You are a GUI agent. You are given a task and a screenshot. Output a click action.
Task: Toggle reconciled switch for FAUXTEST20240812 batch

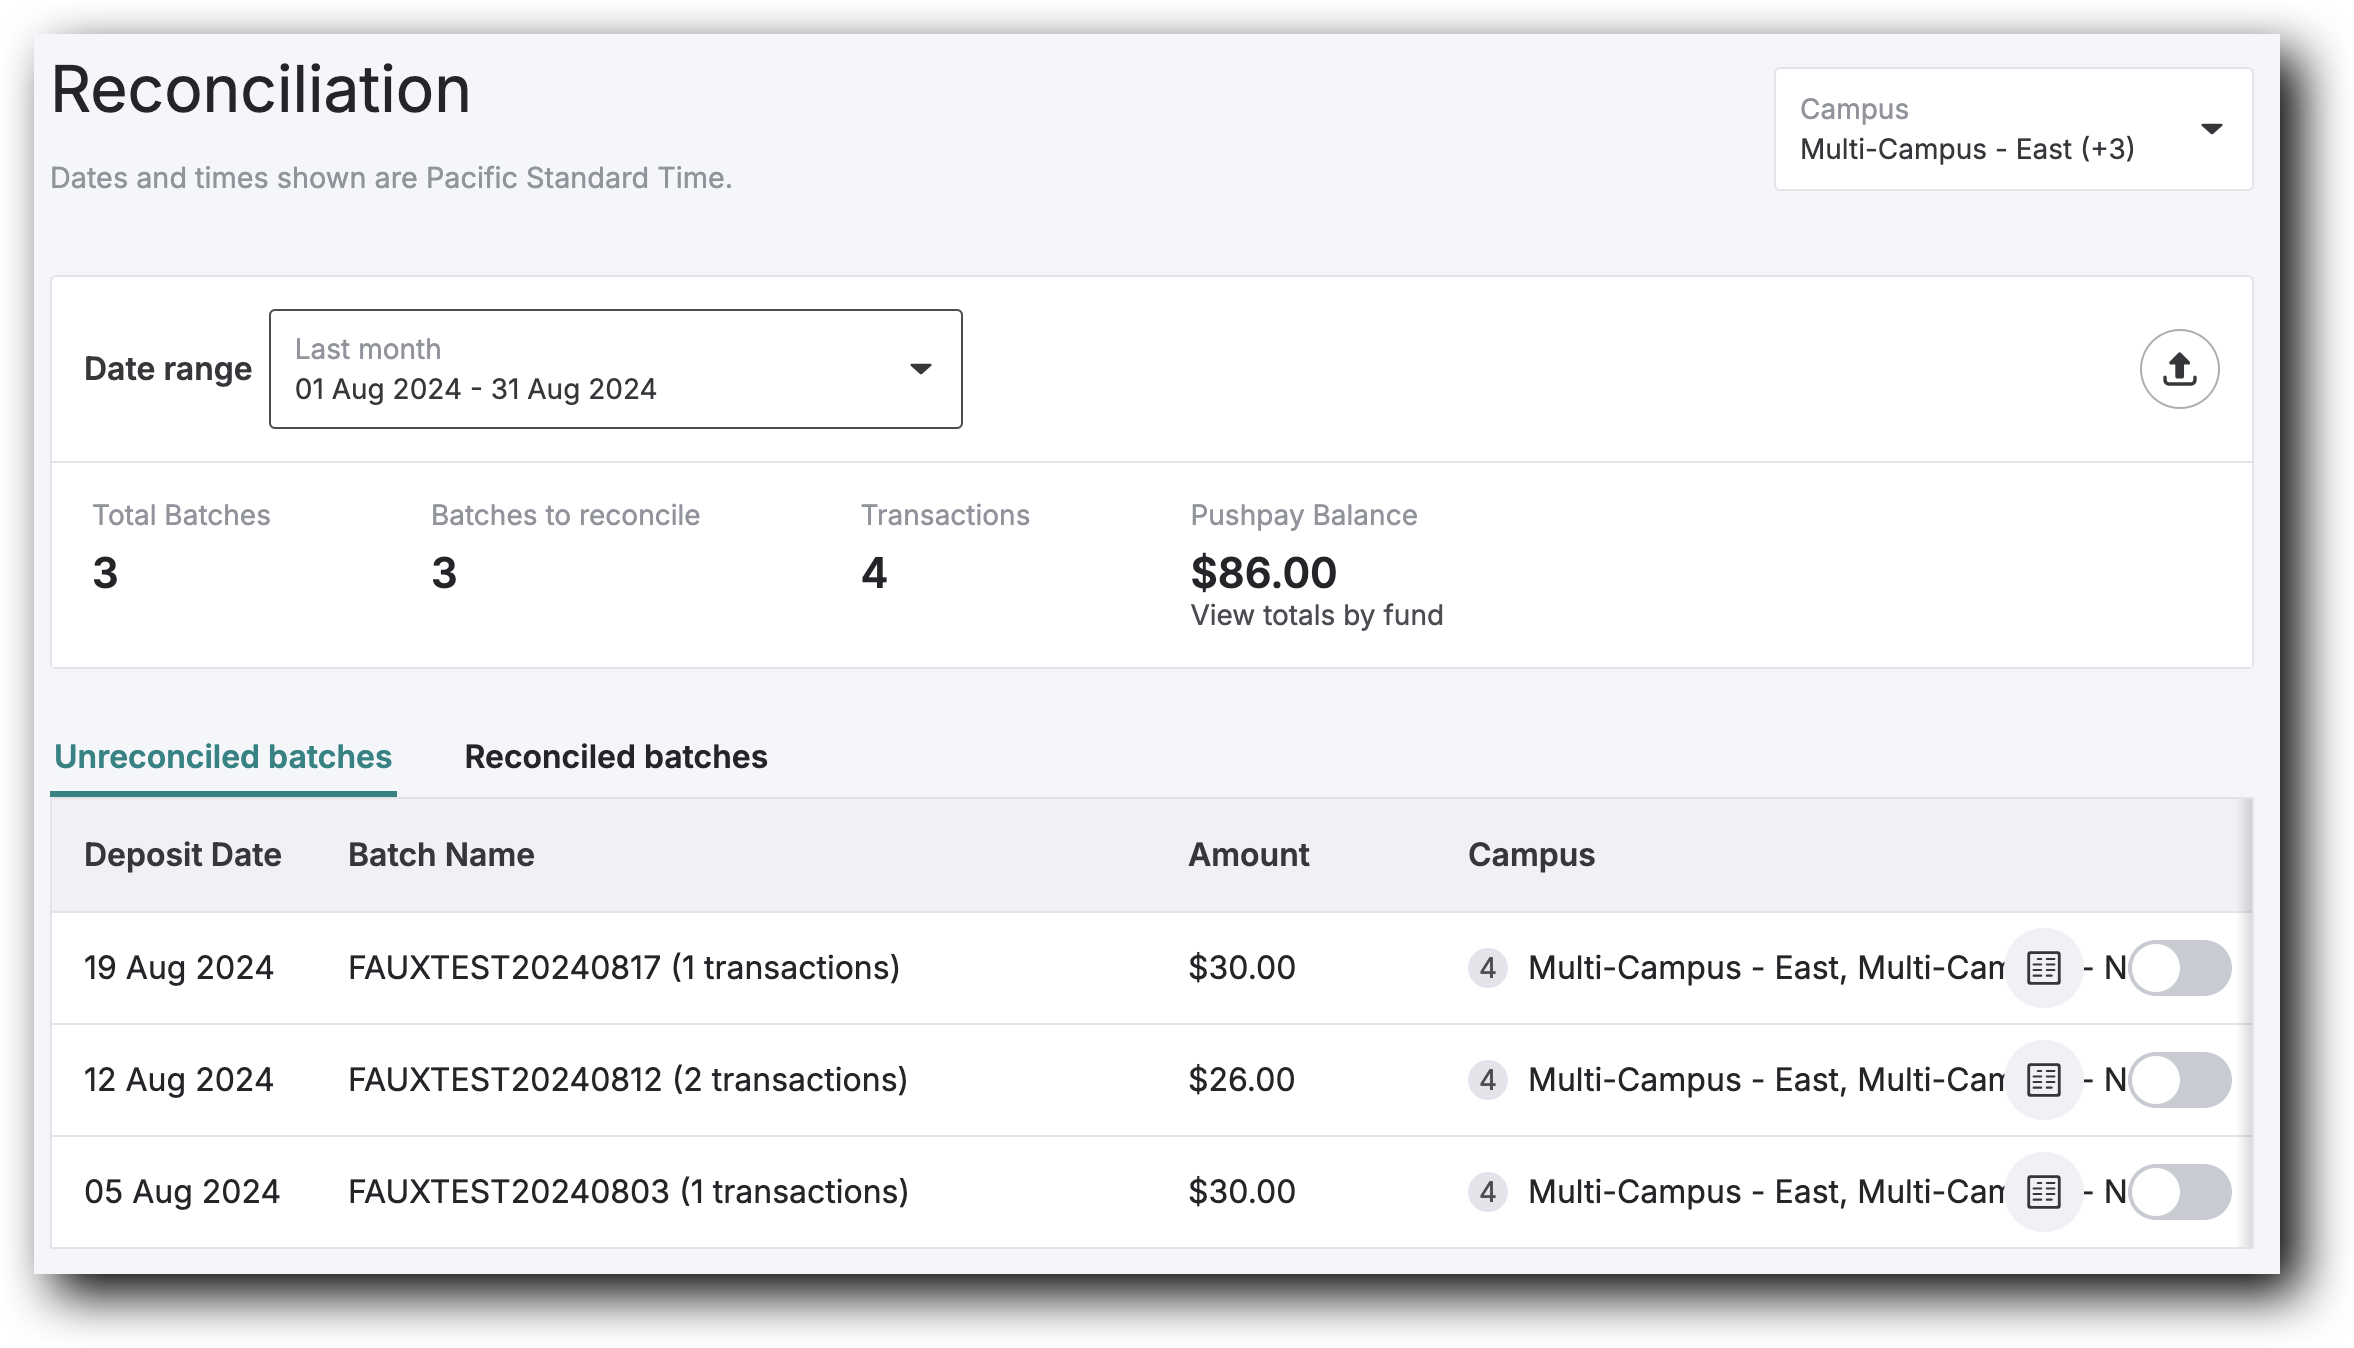(2179, 1080)
